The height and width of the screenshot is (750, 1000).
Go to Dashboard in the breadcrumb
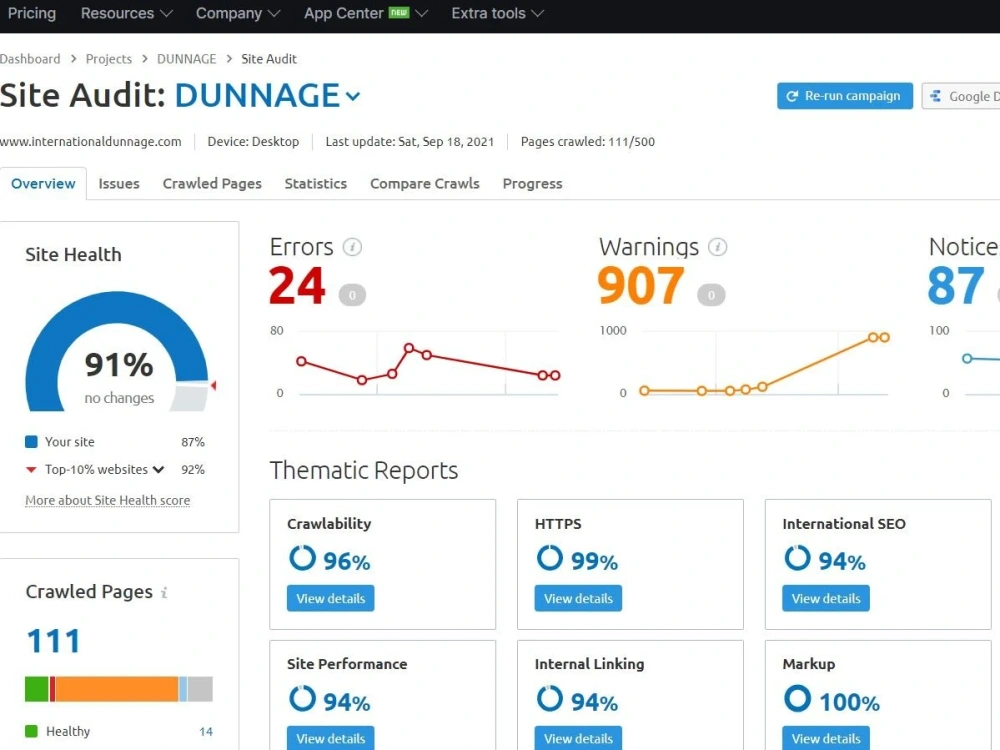[30, 59]
